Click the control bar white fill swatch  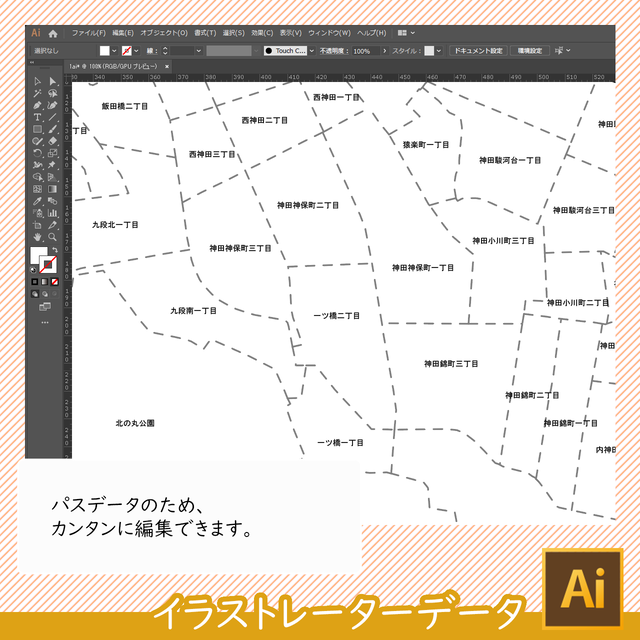pyautogui.click(x=104, y=51)
